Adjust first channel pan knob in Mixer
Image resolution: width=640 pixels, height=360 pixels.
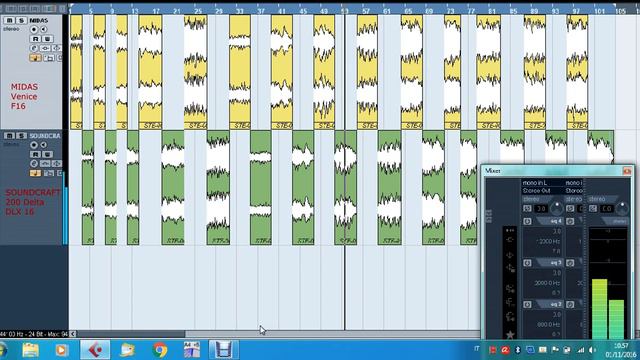point(556,208)
